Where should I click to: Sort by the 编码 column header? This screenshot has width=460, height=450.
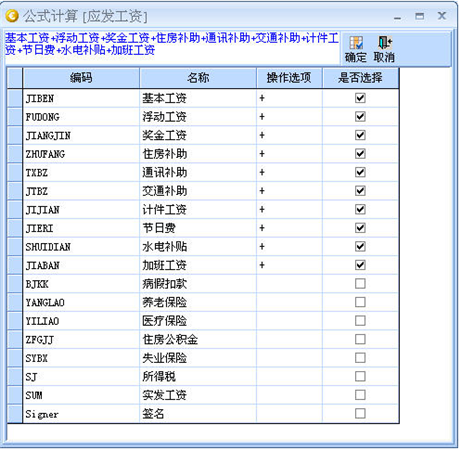click(81, 78)
